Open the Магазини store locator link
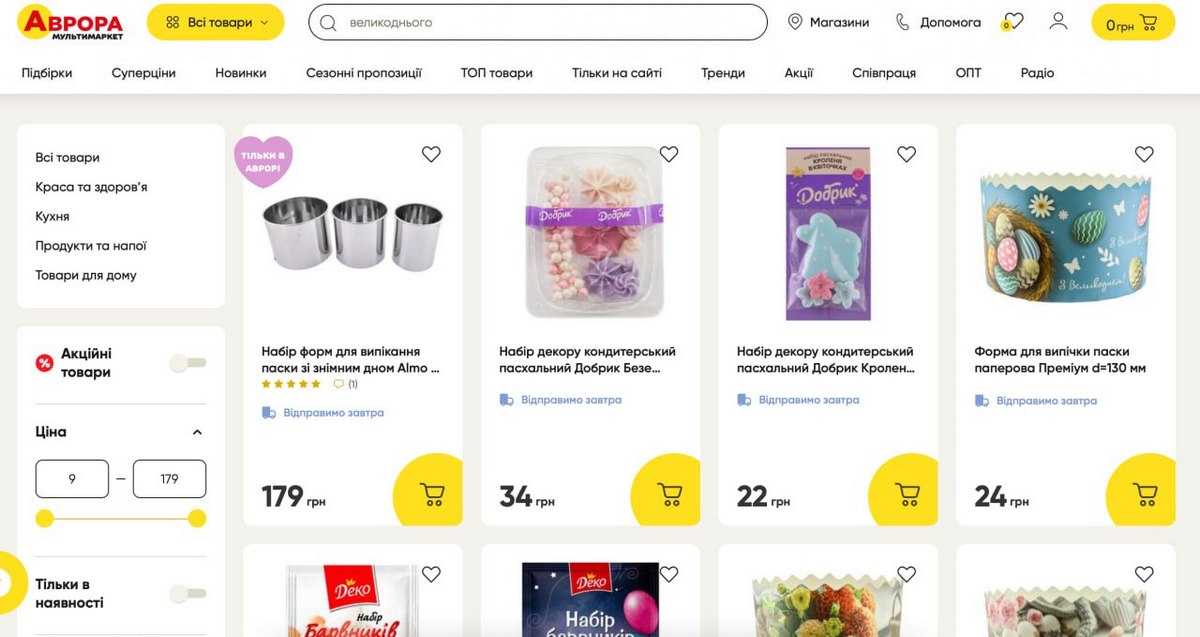This screenshot has width=1200, height=637. (x=828, y=22)
